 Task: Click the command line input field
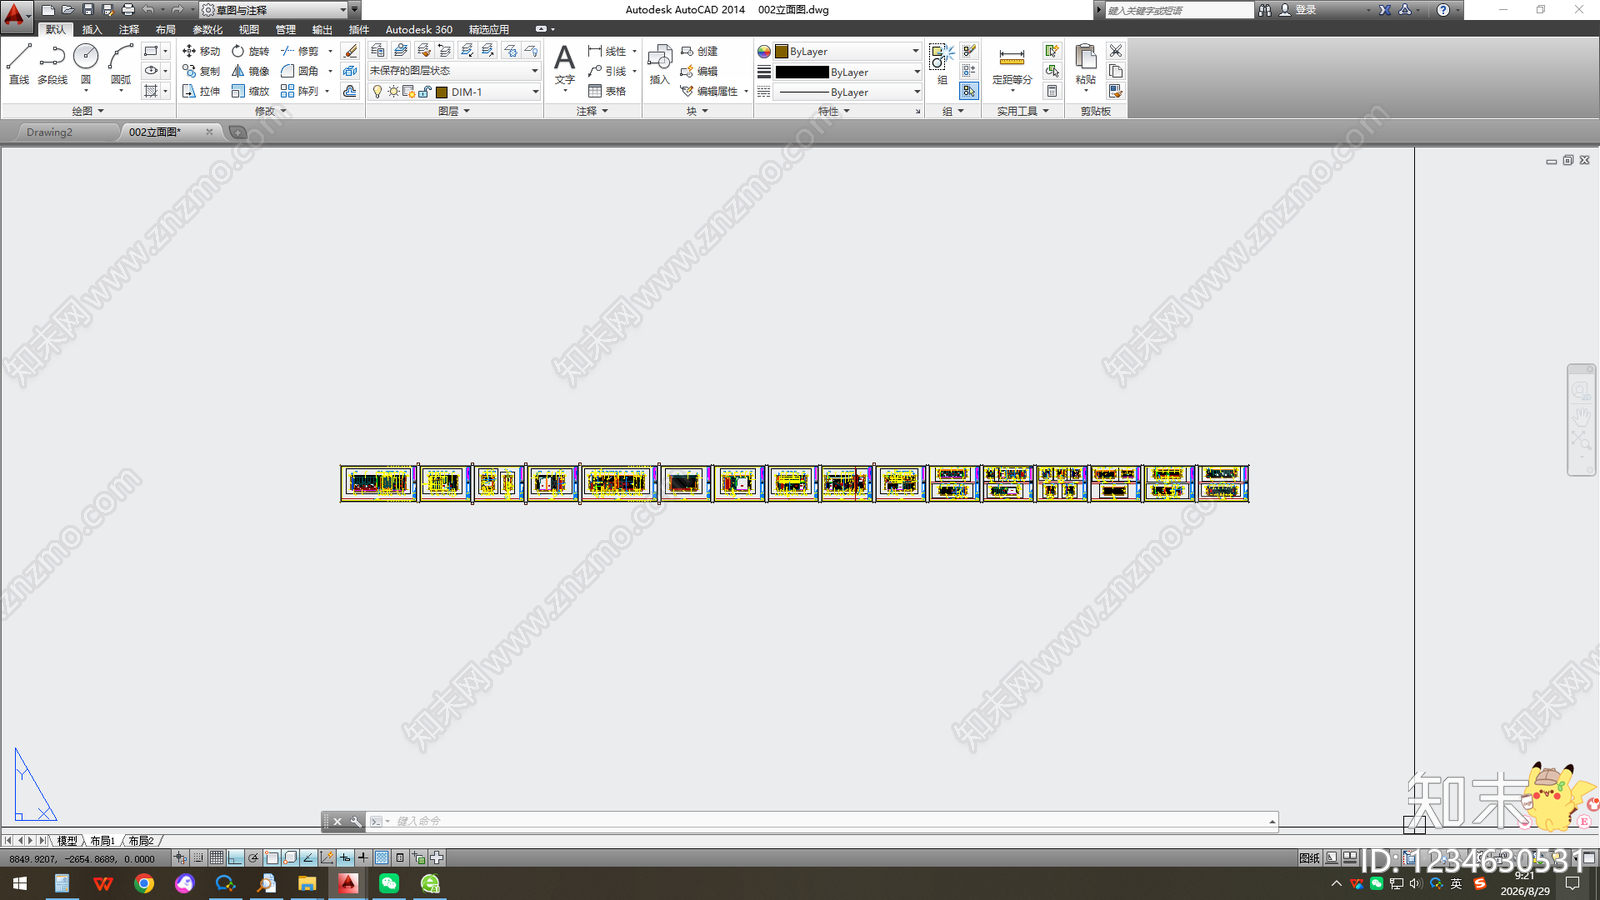click(x=830, y=821)
